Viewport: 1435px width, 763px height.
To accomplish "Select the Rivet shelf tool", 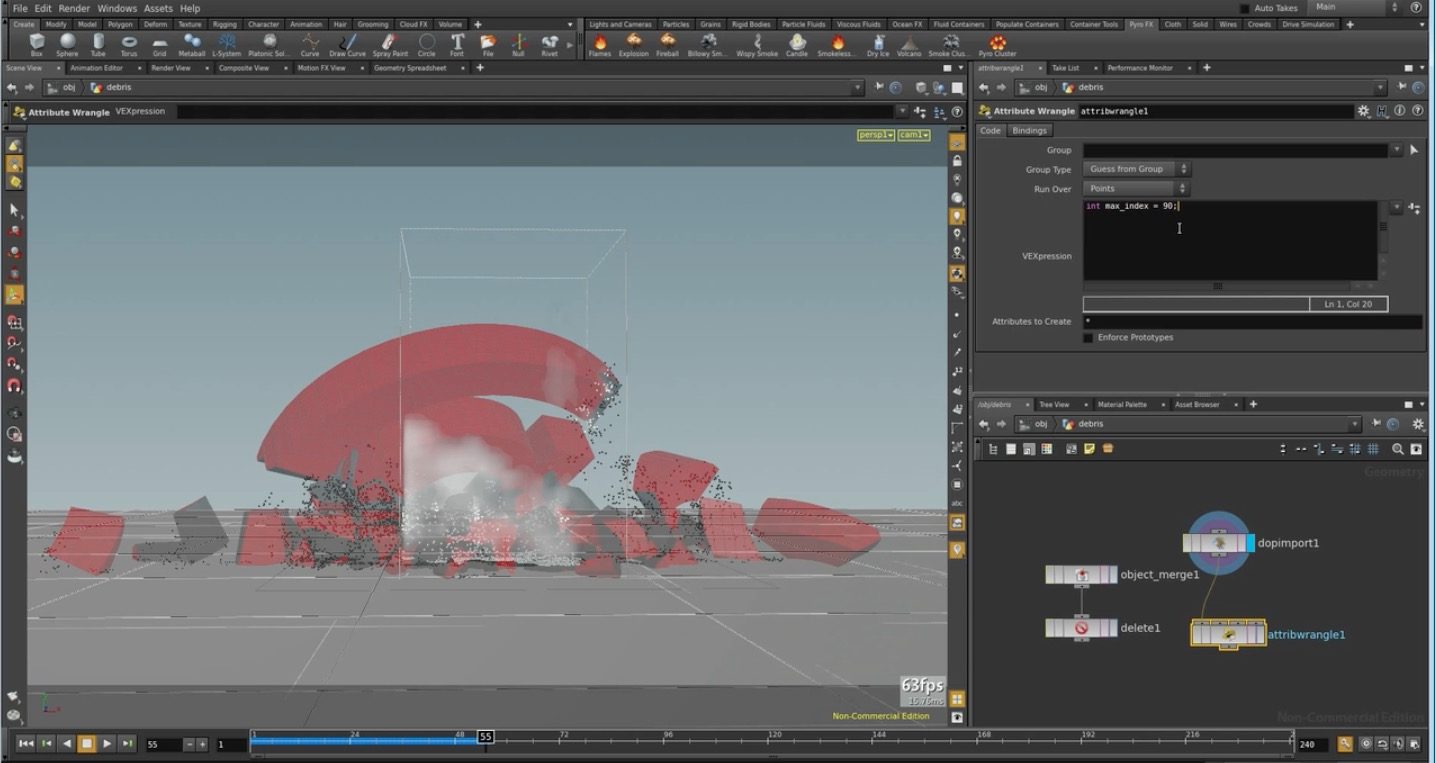I will tap(550, 45).
